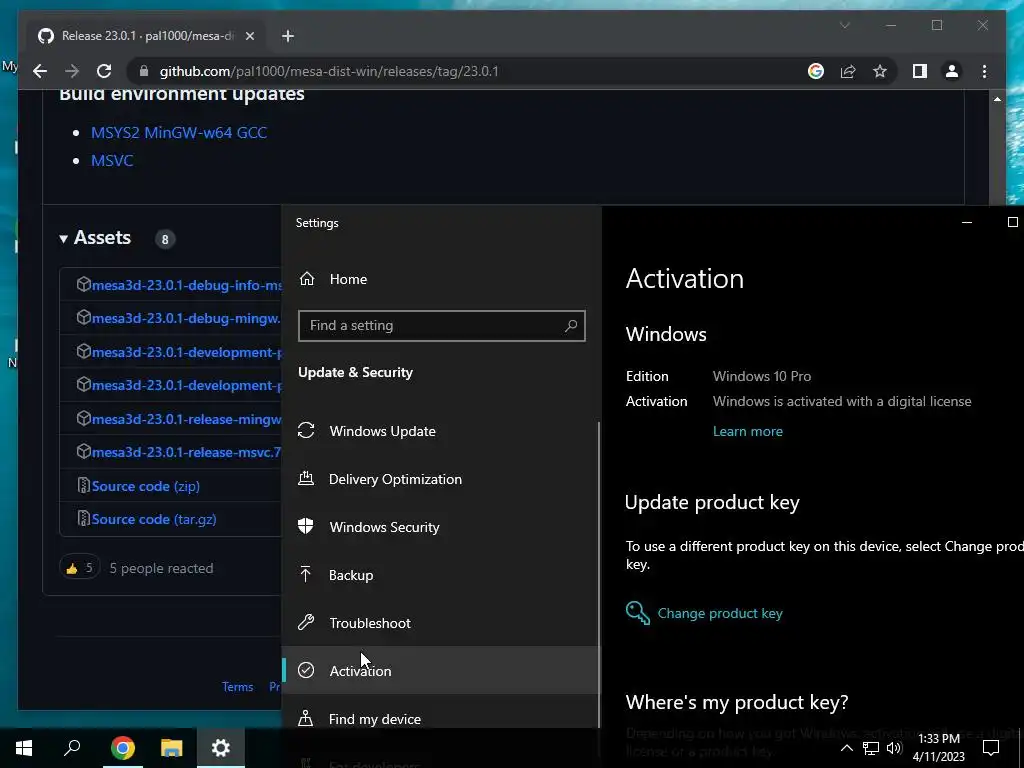Open Delivery Optimization settings
Viewport: 1024px width, 768px height.
440,479
